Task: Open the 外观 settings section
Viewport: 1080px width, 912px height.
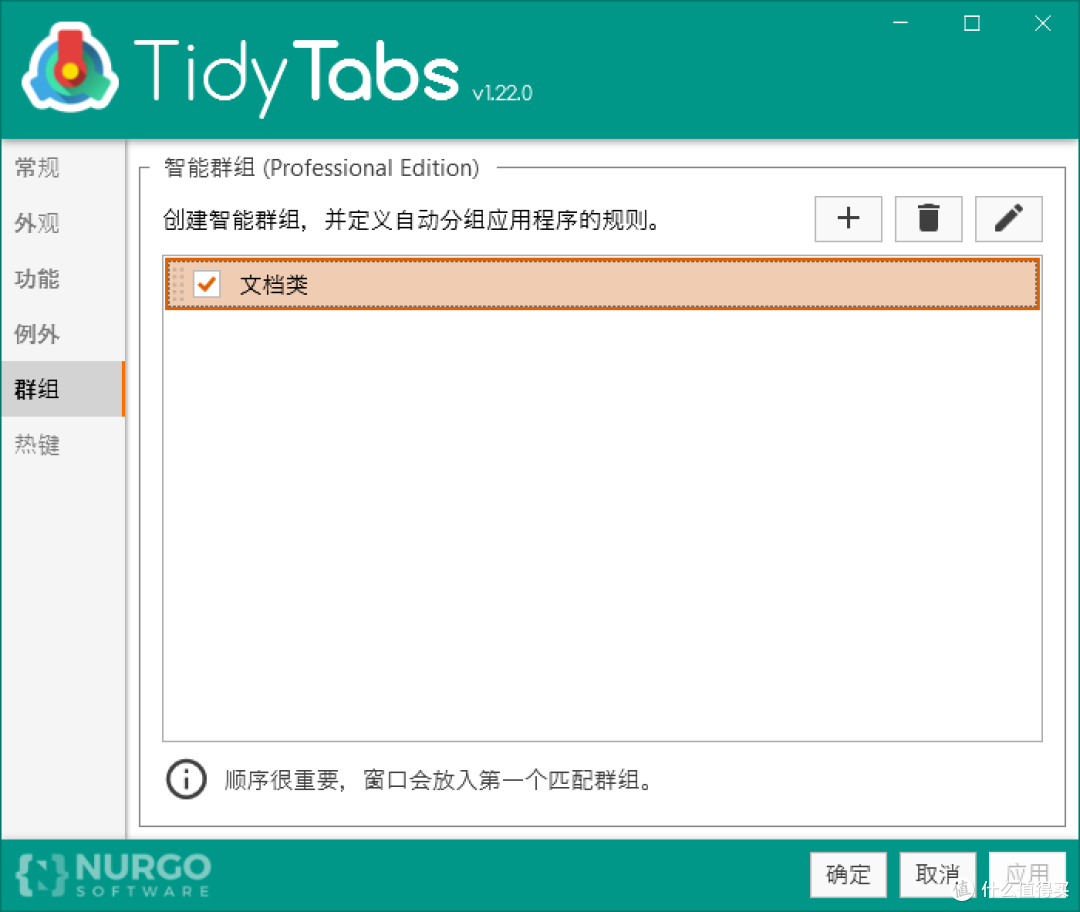Action: click(x=36, y=224)
